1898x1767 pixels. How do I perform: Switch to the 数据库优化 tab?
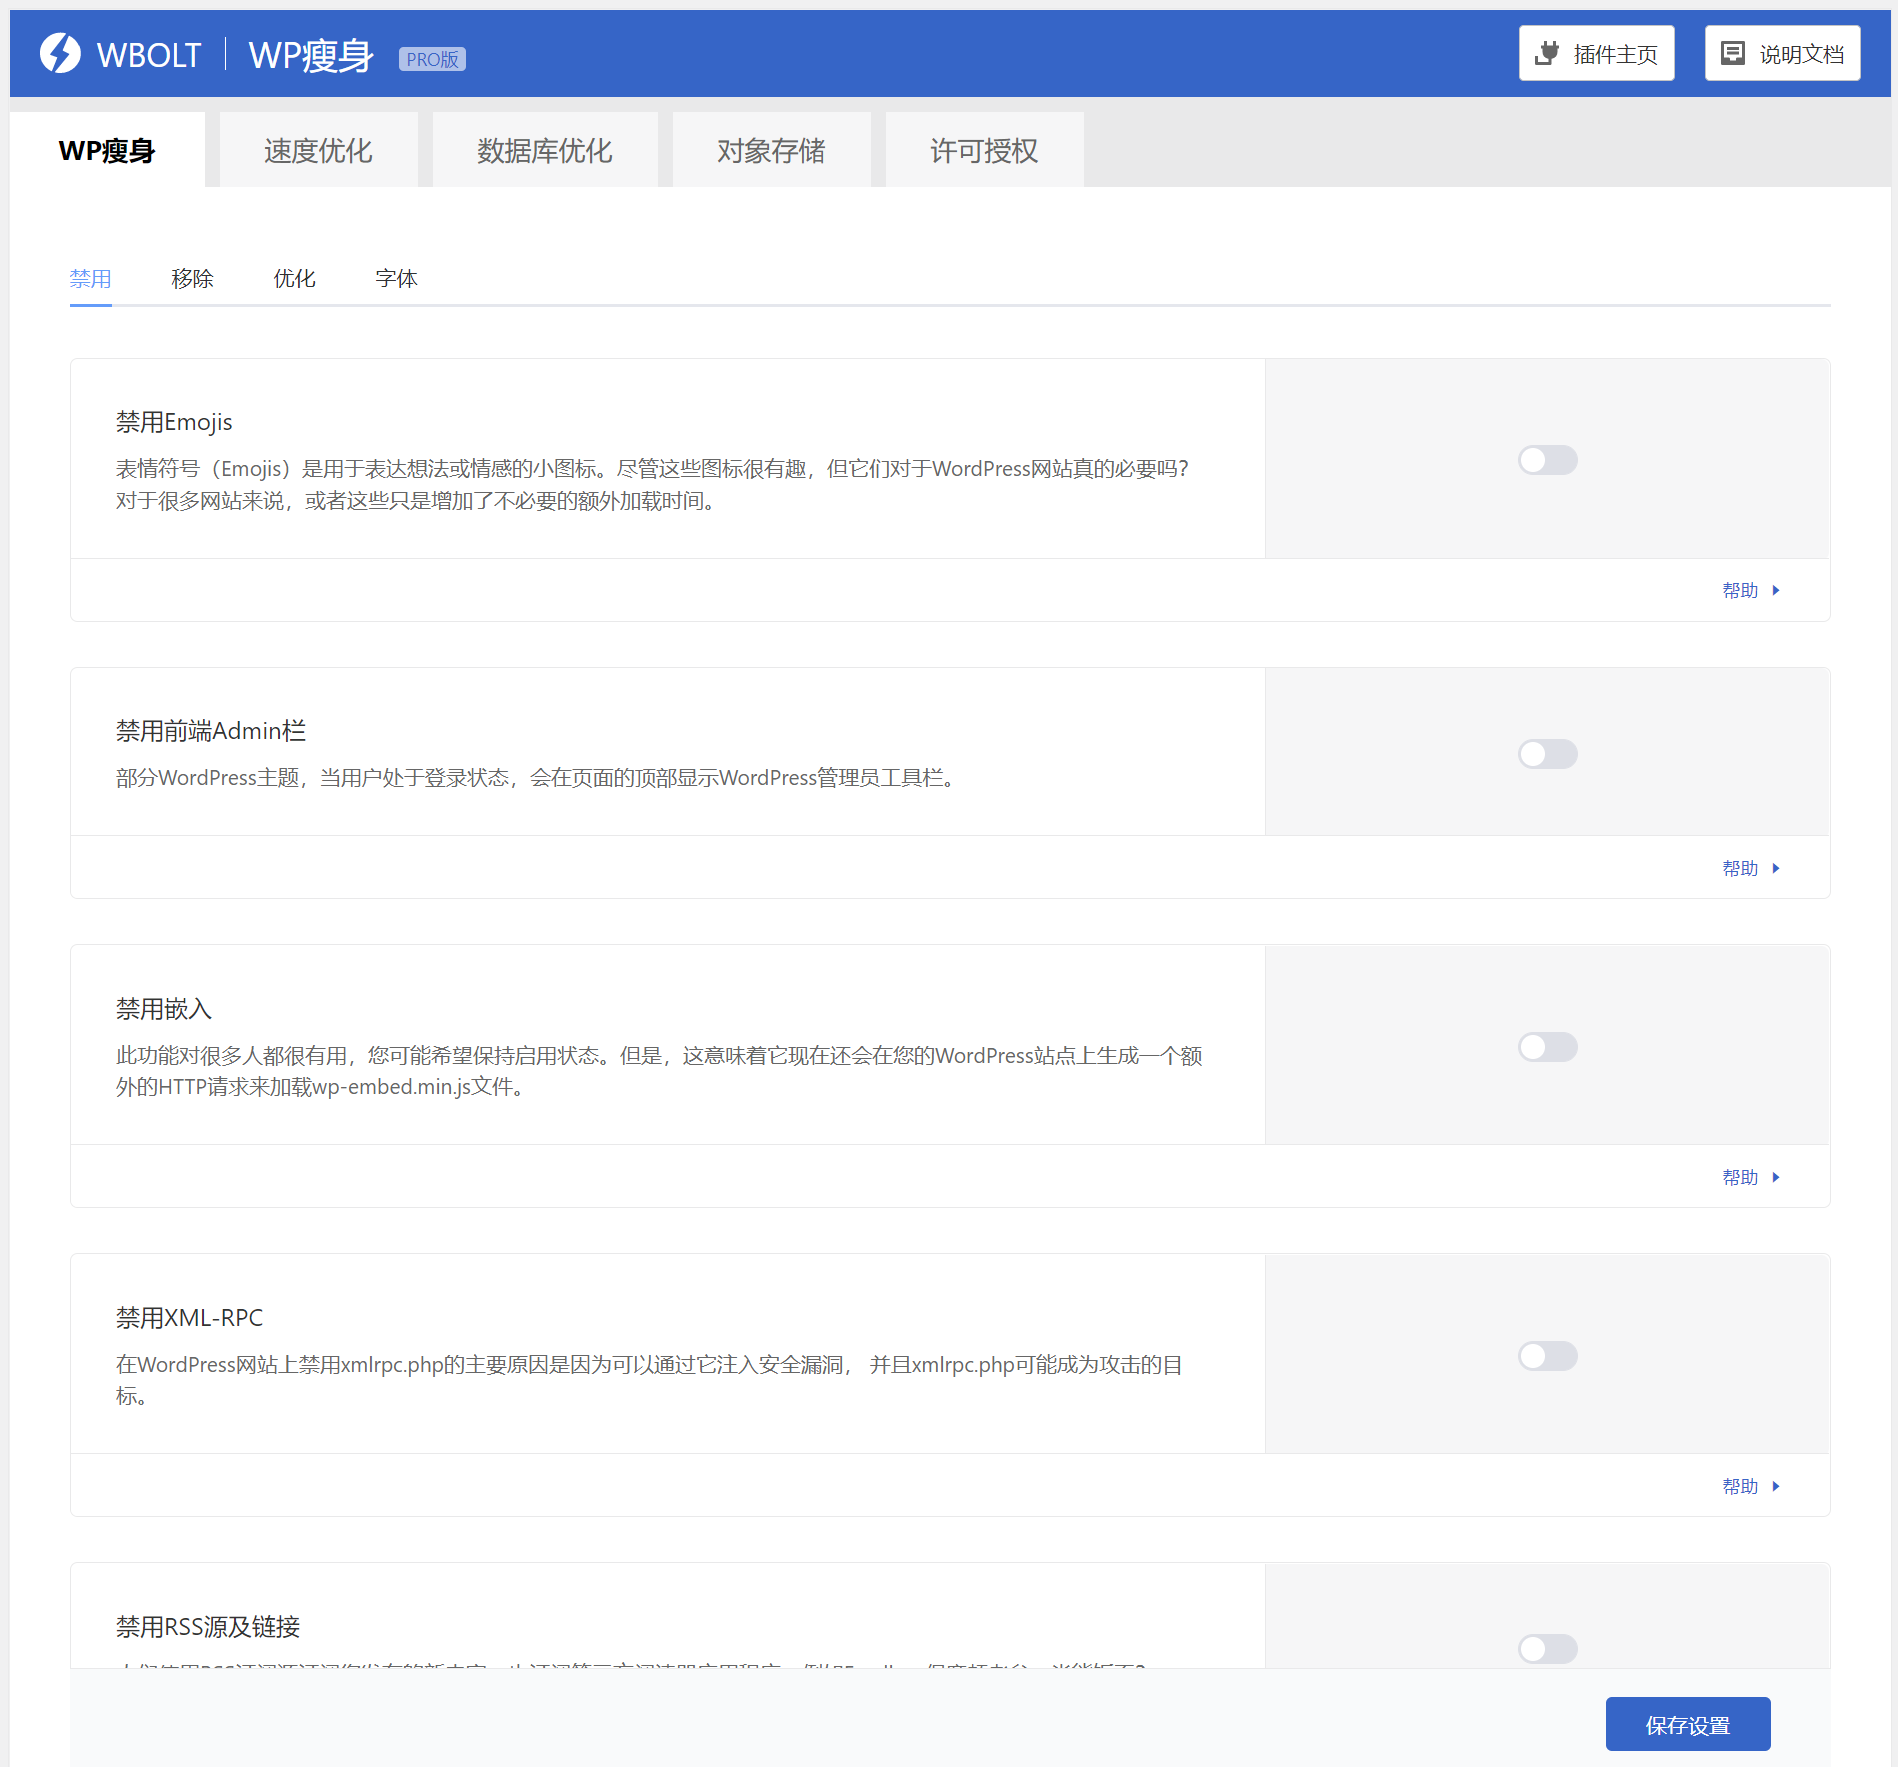(x=545, y=150)
